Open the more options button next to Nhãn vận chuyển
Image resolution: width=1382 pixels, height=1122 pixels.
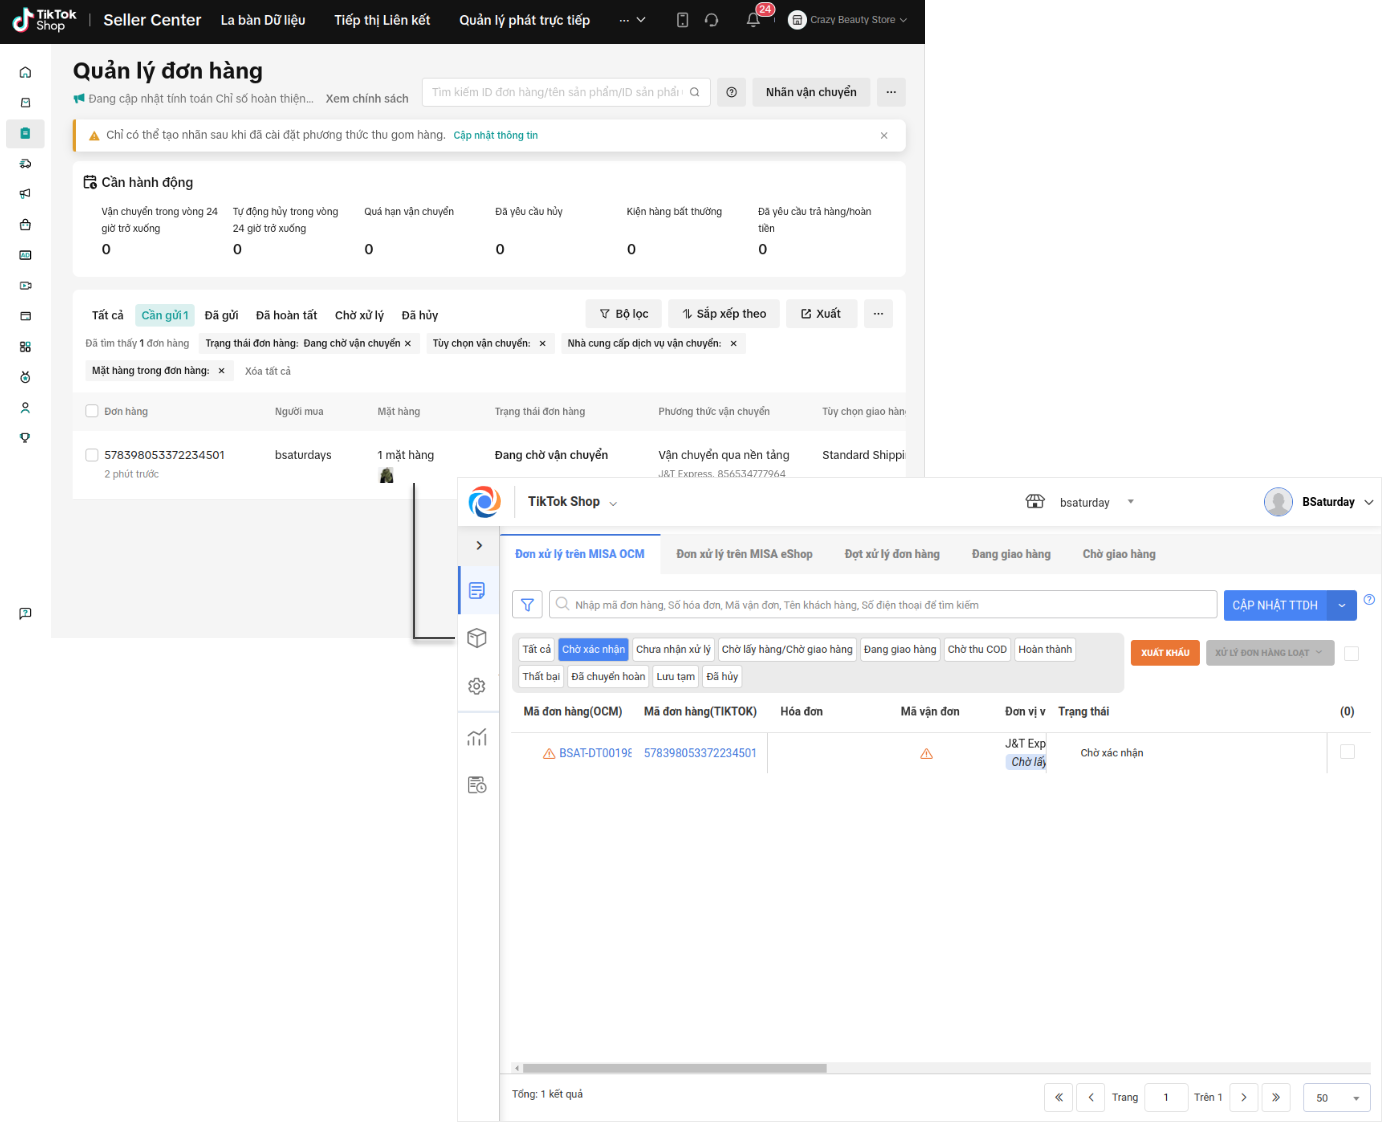pos(891,92)
